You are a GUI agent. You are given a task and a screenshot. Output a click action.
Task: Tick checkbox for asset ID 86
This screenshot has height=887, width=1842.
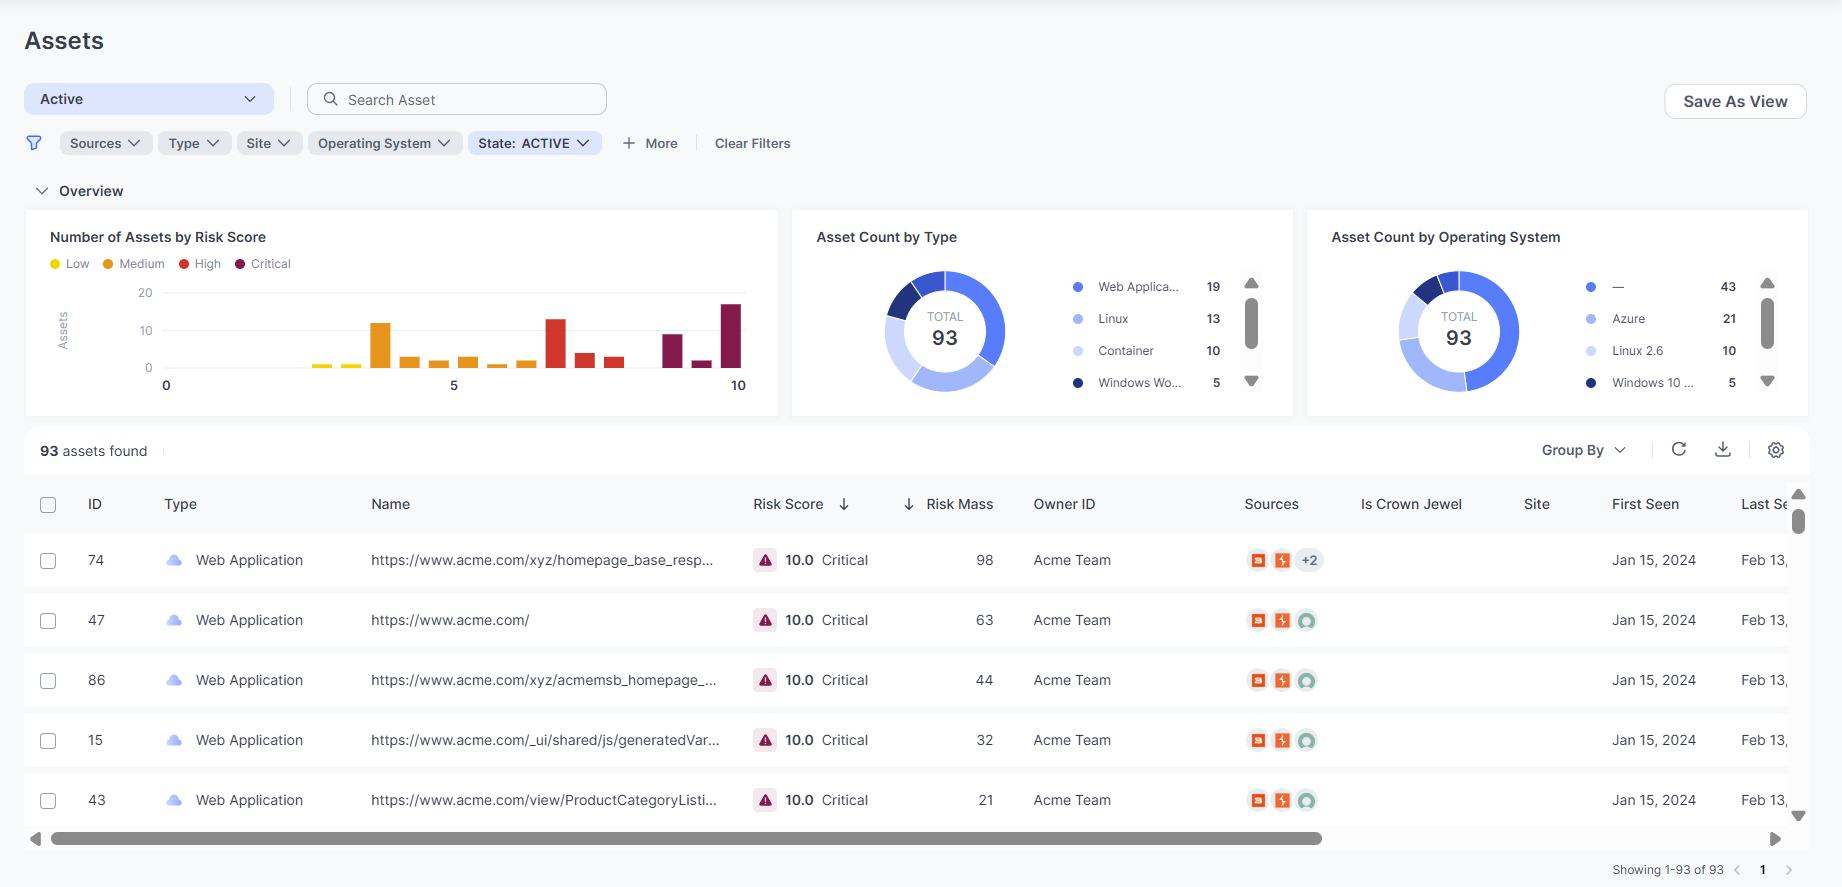48,681
